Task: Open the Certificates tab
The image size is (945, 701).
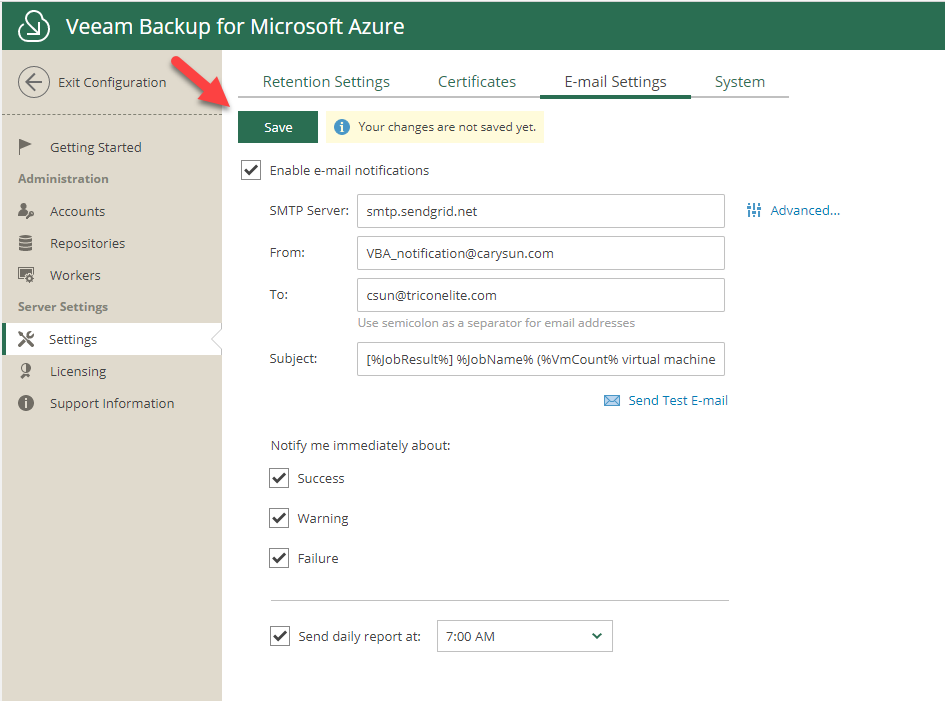Action: tap(477, 81)
